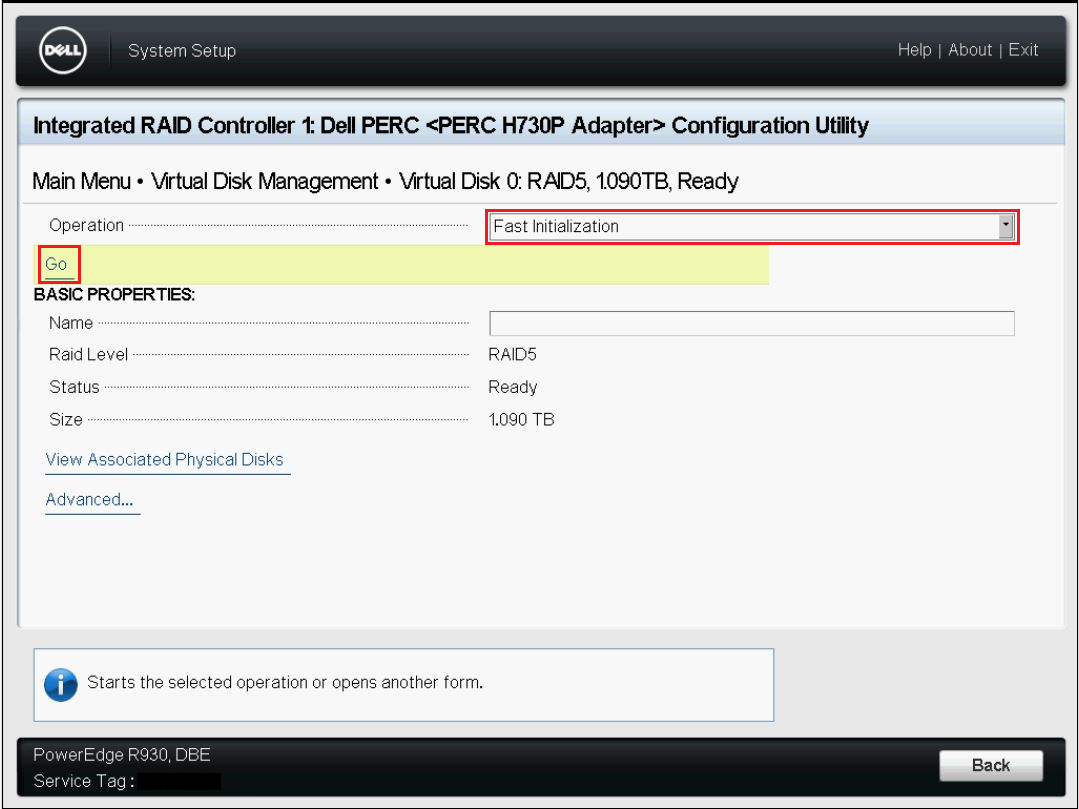
Task: Click the blue information icon
Action: point(61,684)
